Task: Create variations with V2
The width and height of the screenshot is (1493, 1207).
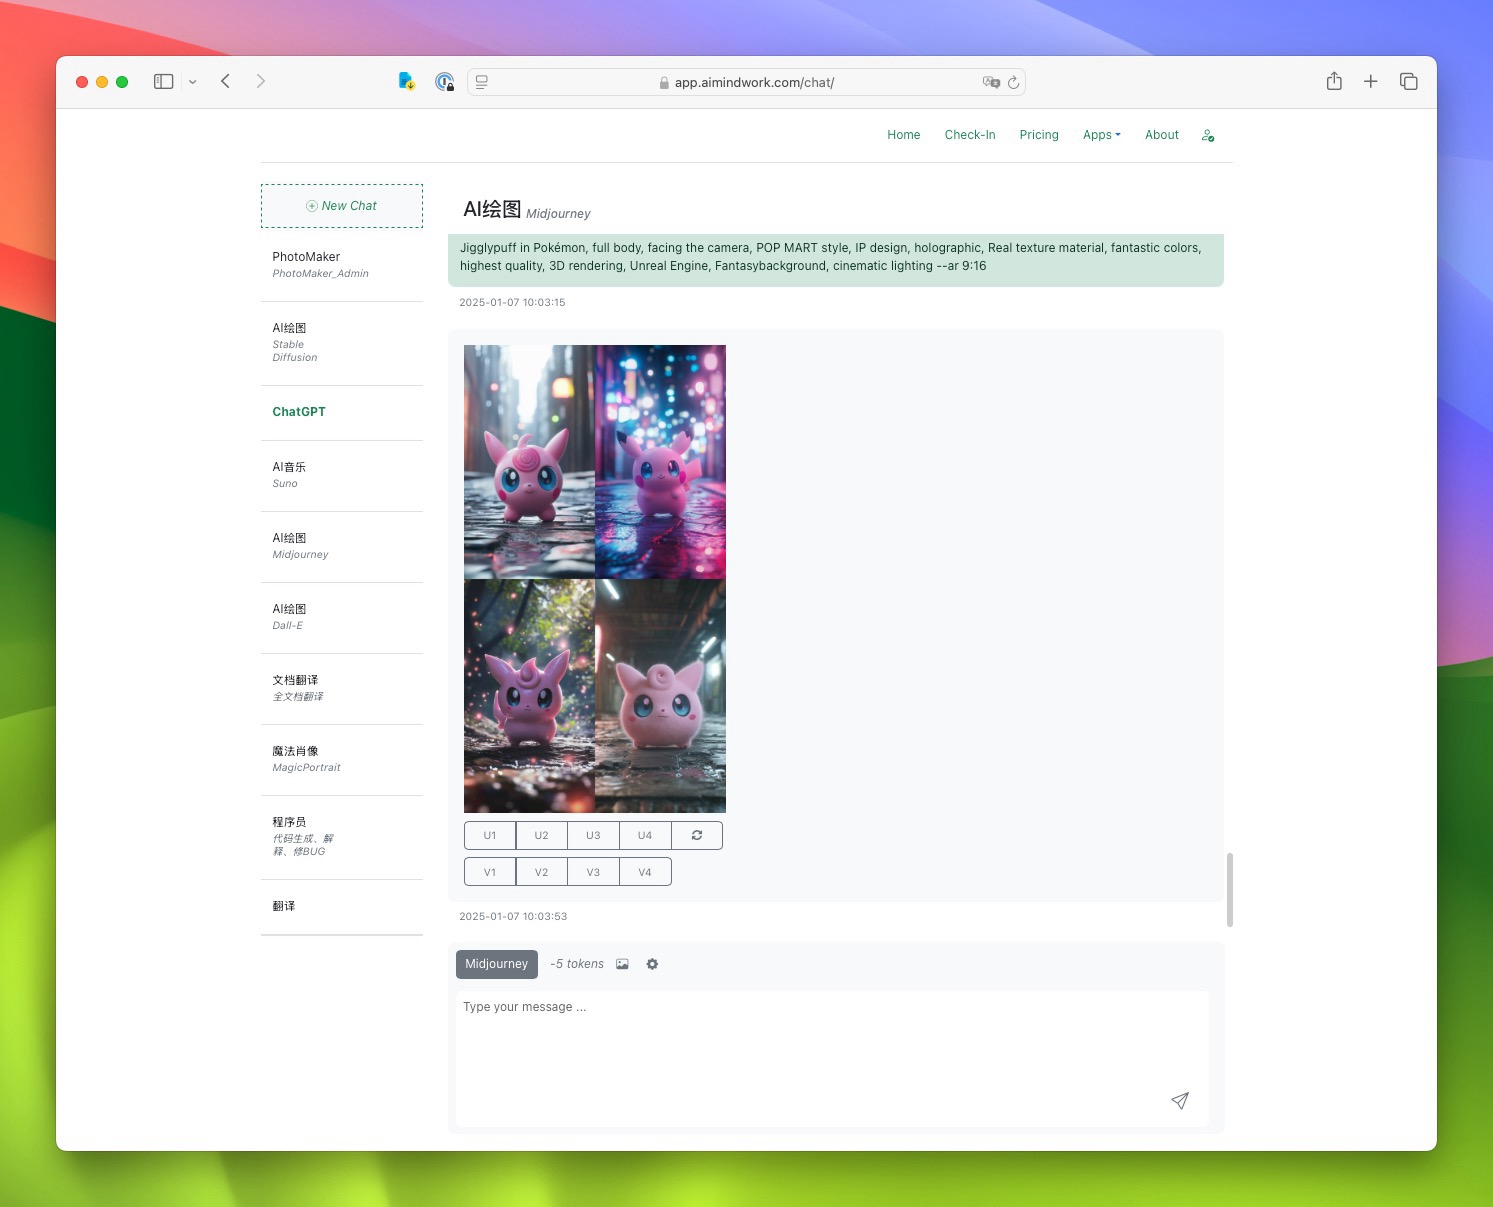Action: 542,872
